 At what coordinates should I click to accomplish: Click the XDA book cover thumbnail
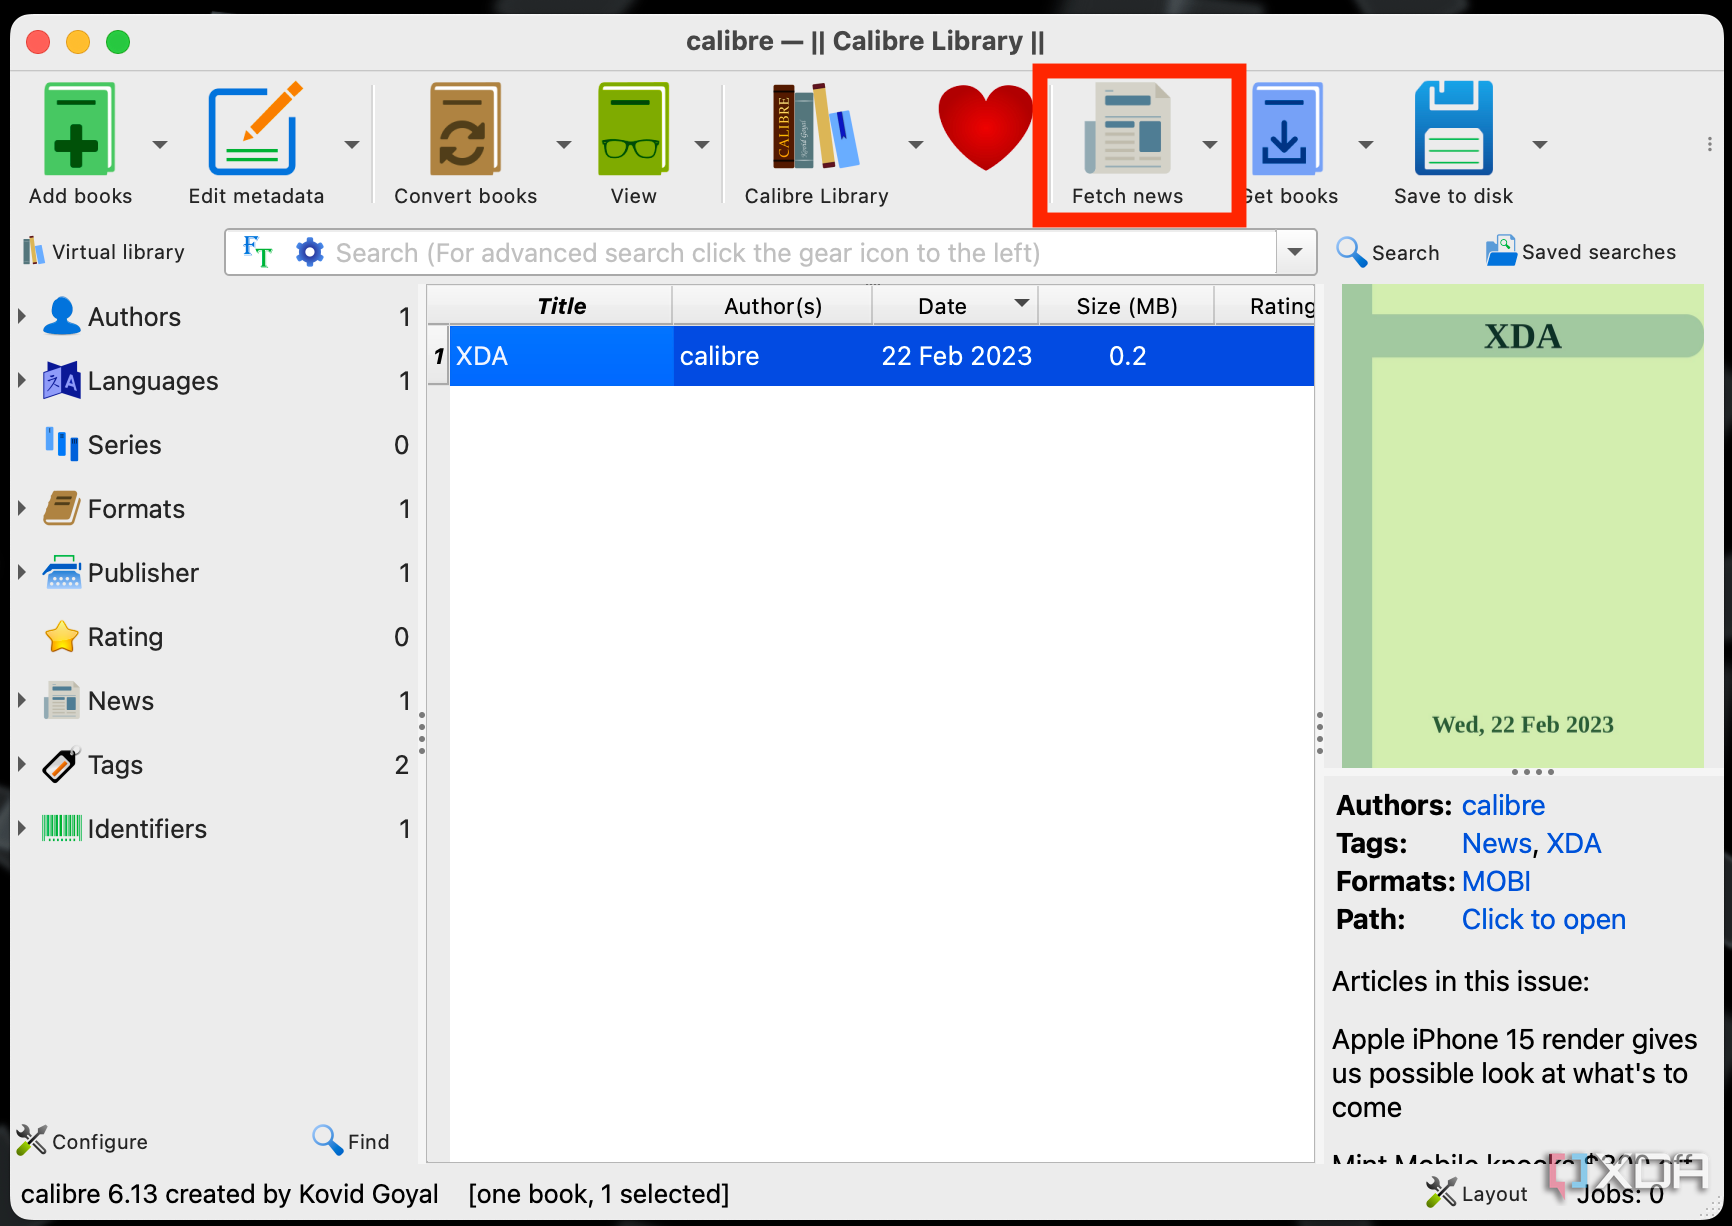[1522, 526]
